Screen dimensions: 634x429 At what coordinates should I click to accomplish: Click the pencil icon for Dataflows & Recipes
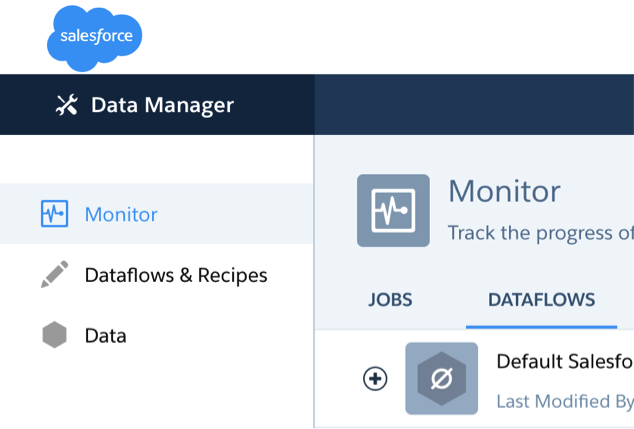pos(55,275)
